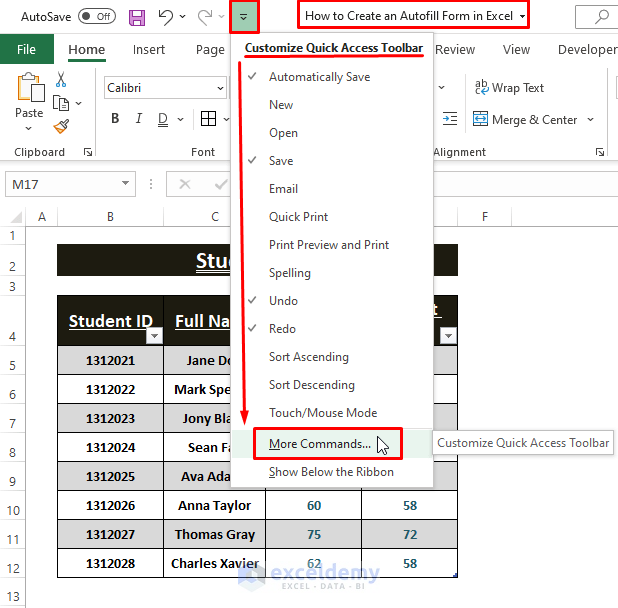Open the Calibri font name dropdown

[220, 88]
